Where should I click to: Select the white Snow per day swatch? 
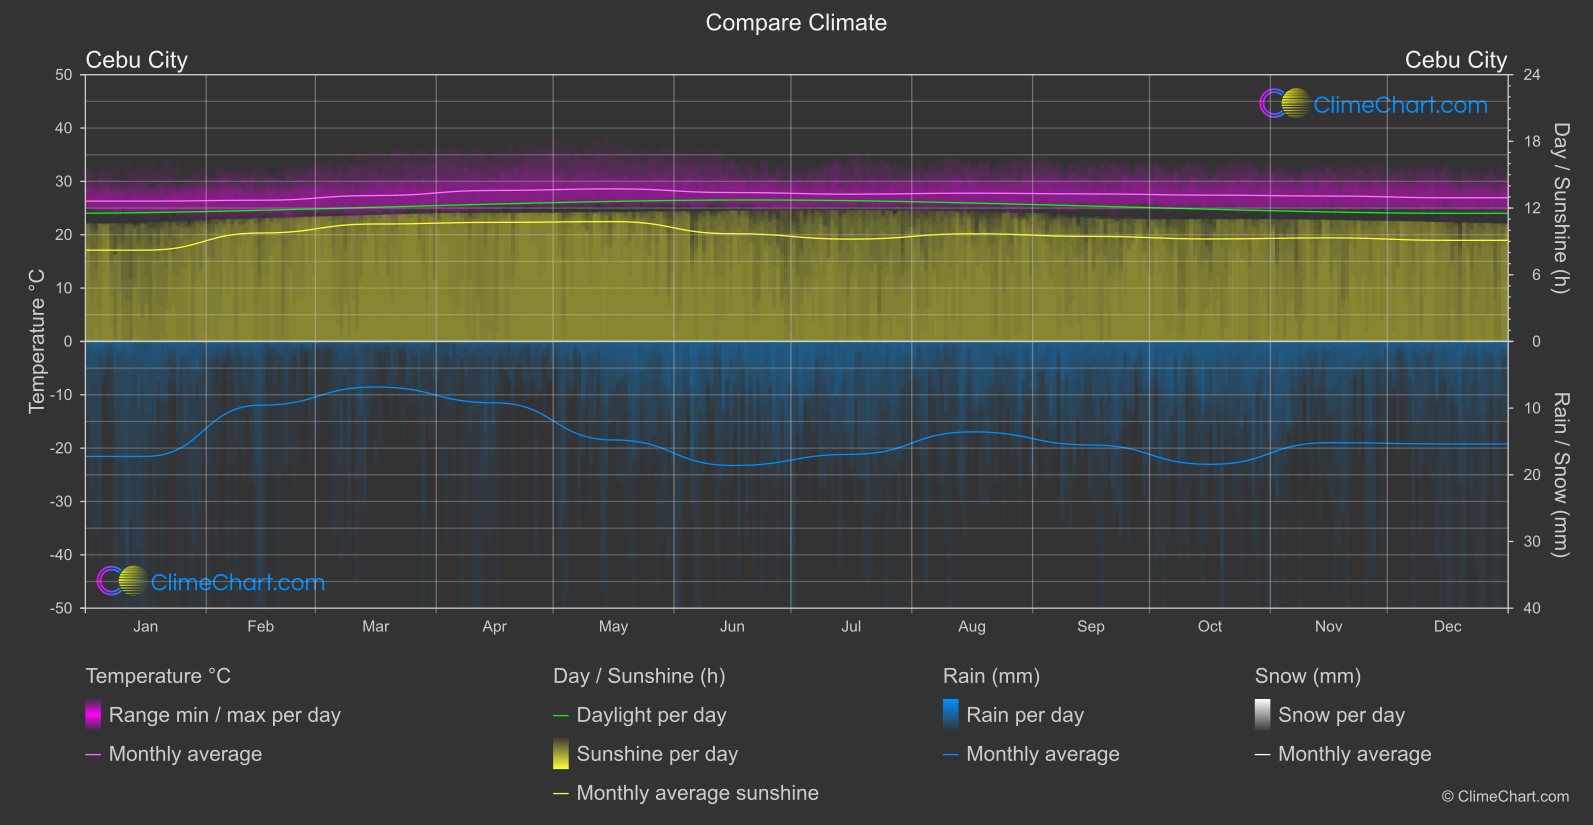(x=1262, y=715)
